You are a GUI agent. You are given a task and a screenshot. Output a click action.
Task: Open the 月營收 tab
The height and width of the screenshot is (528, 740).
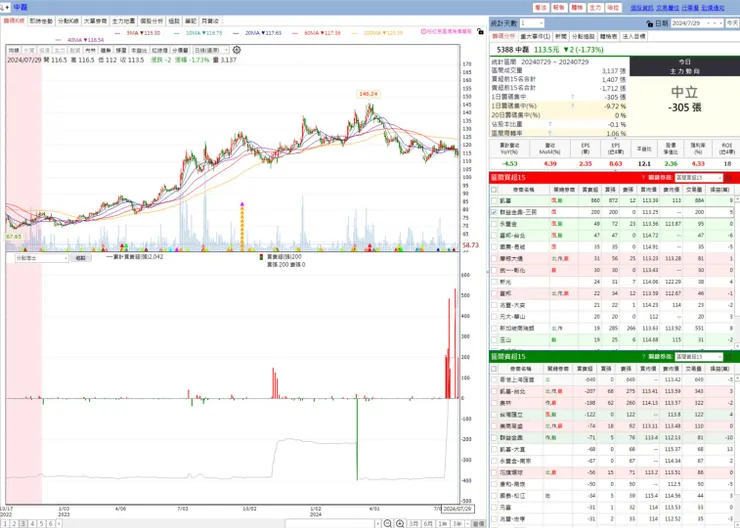[210, 21]
